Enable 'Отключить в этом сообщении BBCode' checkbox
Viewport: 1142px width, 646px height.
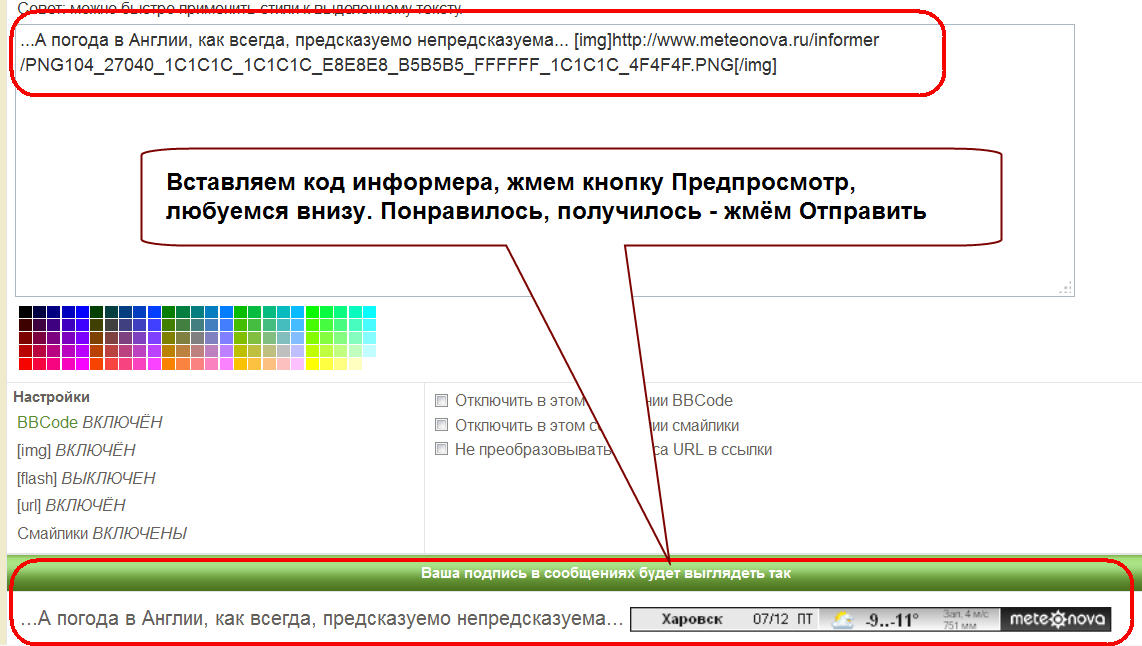[x=441, y=400]
